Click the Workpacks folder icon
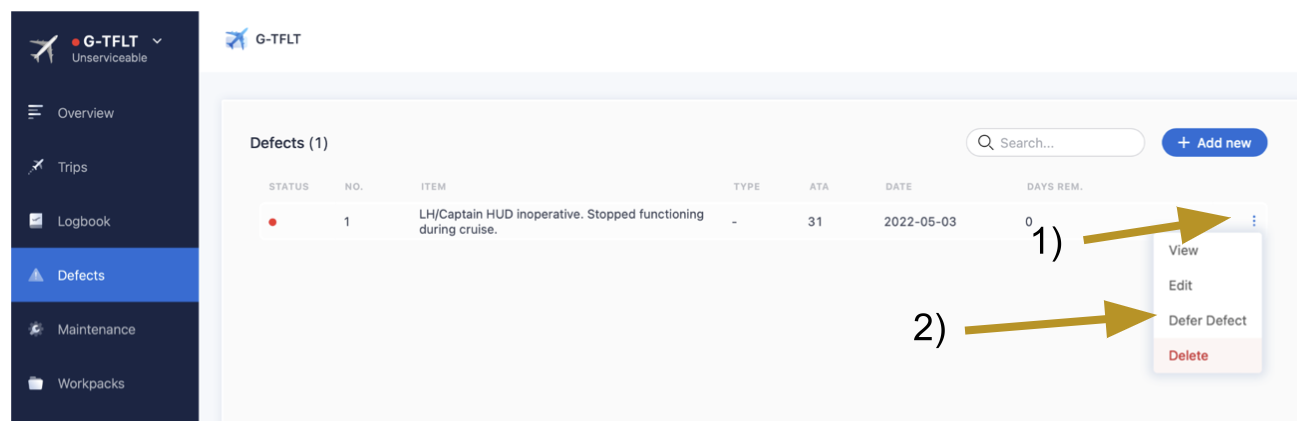Viewport: 1312px width, 438px height. (36, 383)
